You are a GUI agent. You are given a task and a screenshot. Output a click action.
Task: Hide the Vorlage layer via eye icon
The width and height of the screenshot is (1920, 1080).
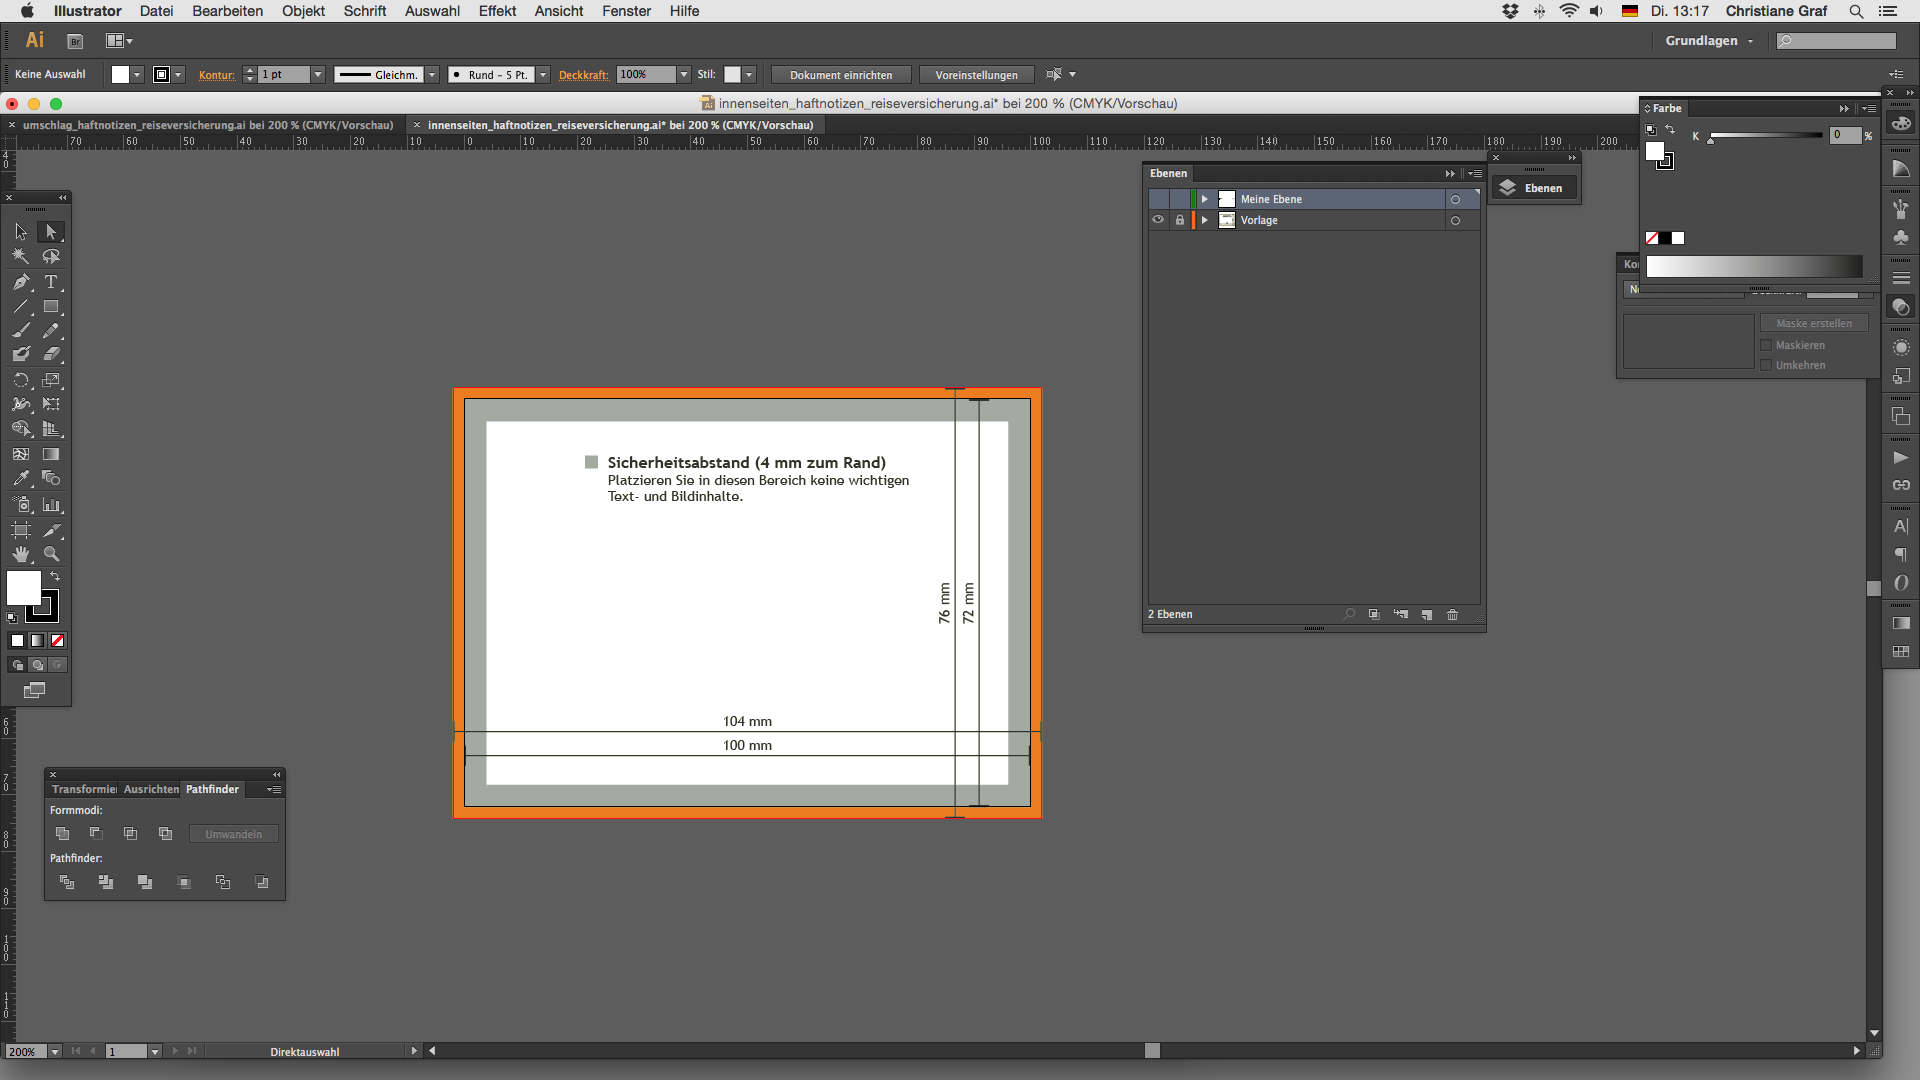pyautogui.click(x=1158, y=220)
